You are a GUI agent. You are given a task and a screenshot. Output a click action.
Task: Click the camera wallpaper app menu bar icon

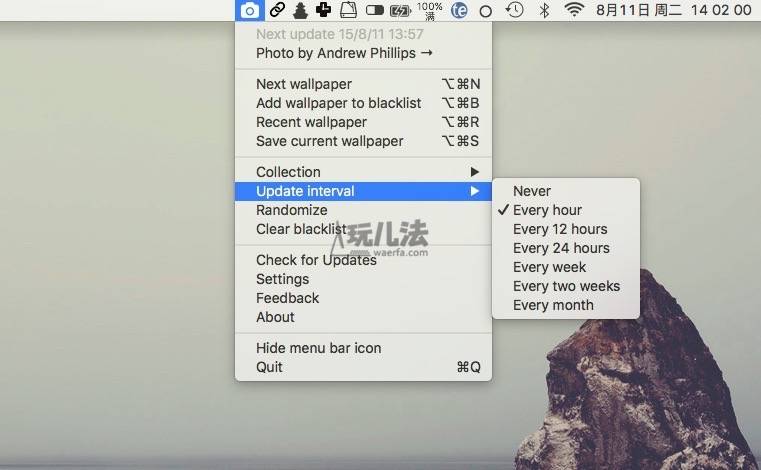pyautogui.click(x=250, y=10)
